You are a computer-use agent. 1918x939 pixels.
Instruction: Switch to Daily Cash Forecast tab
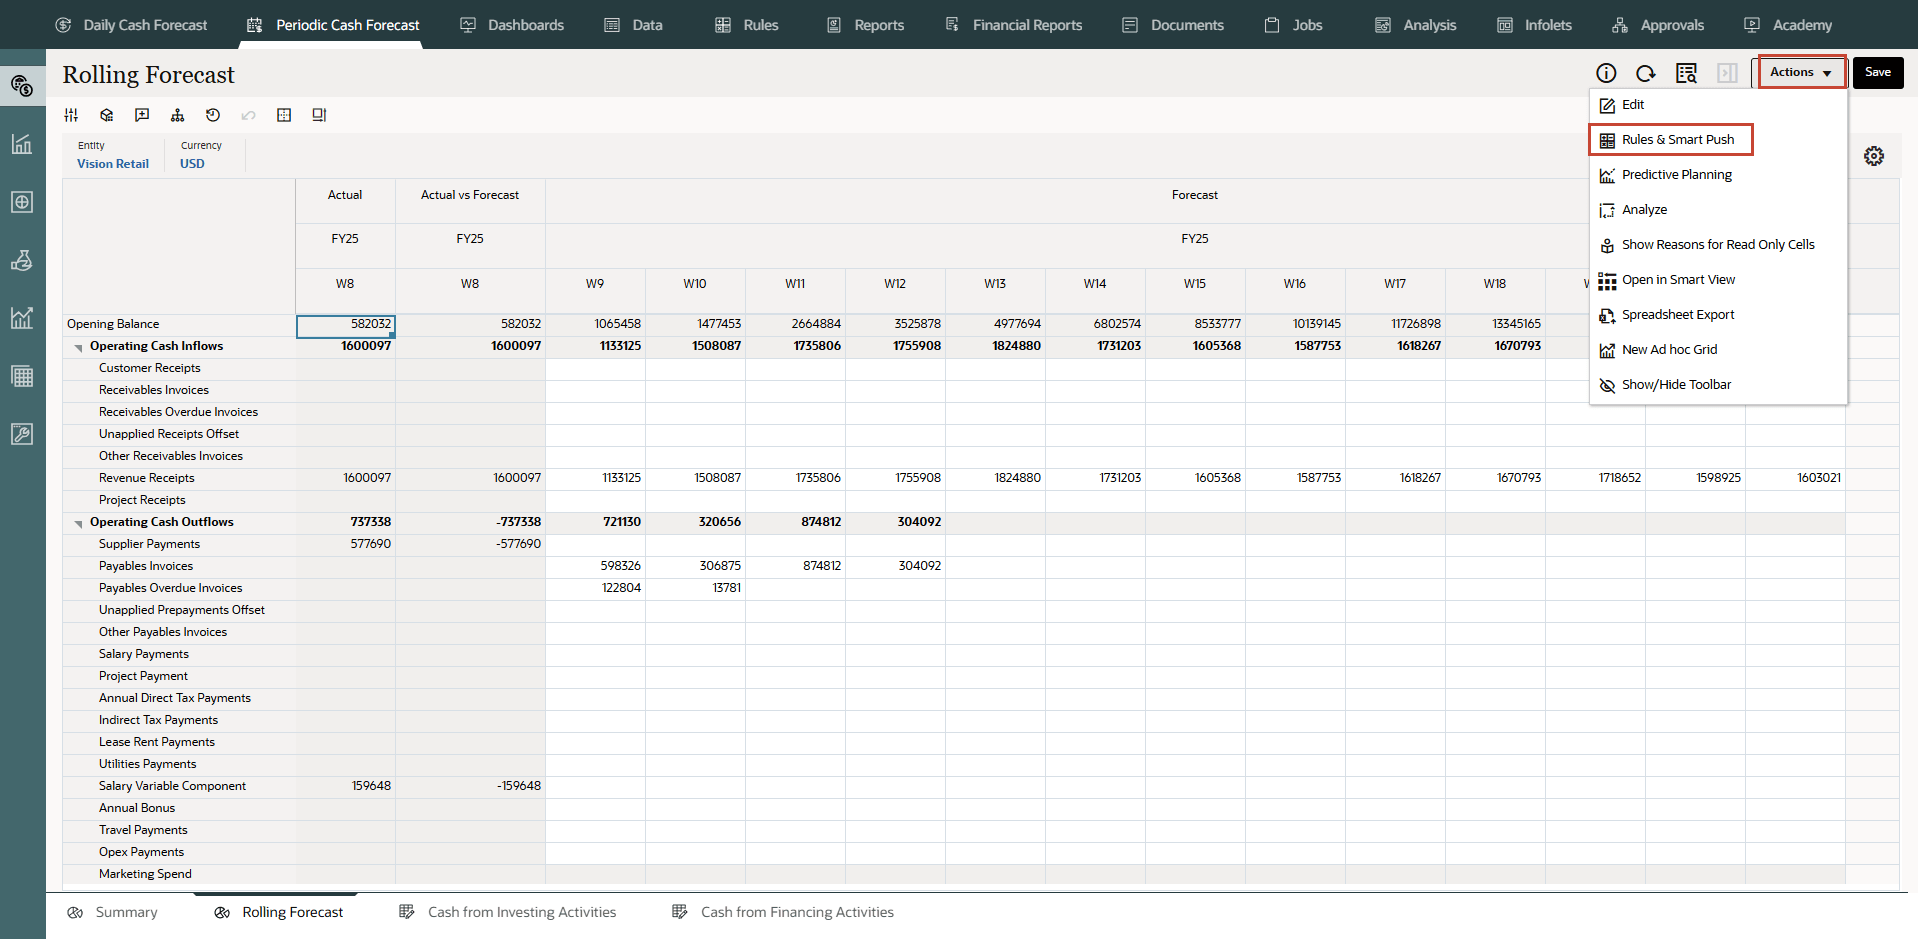(x=131, y=25)
